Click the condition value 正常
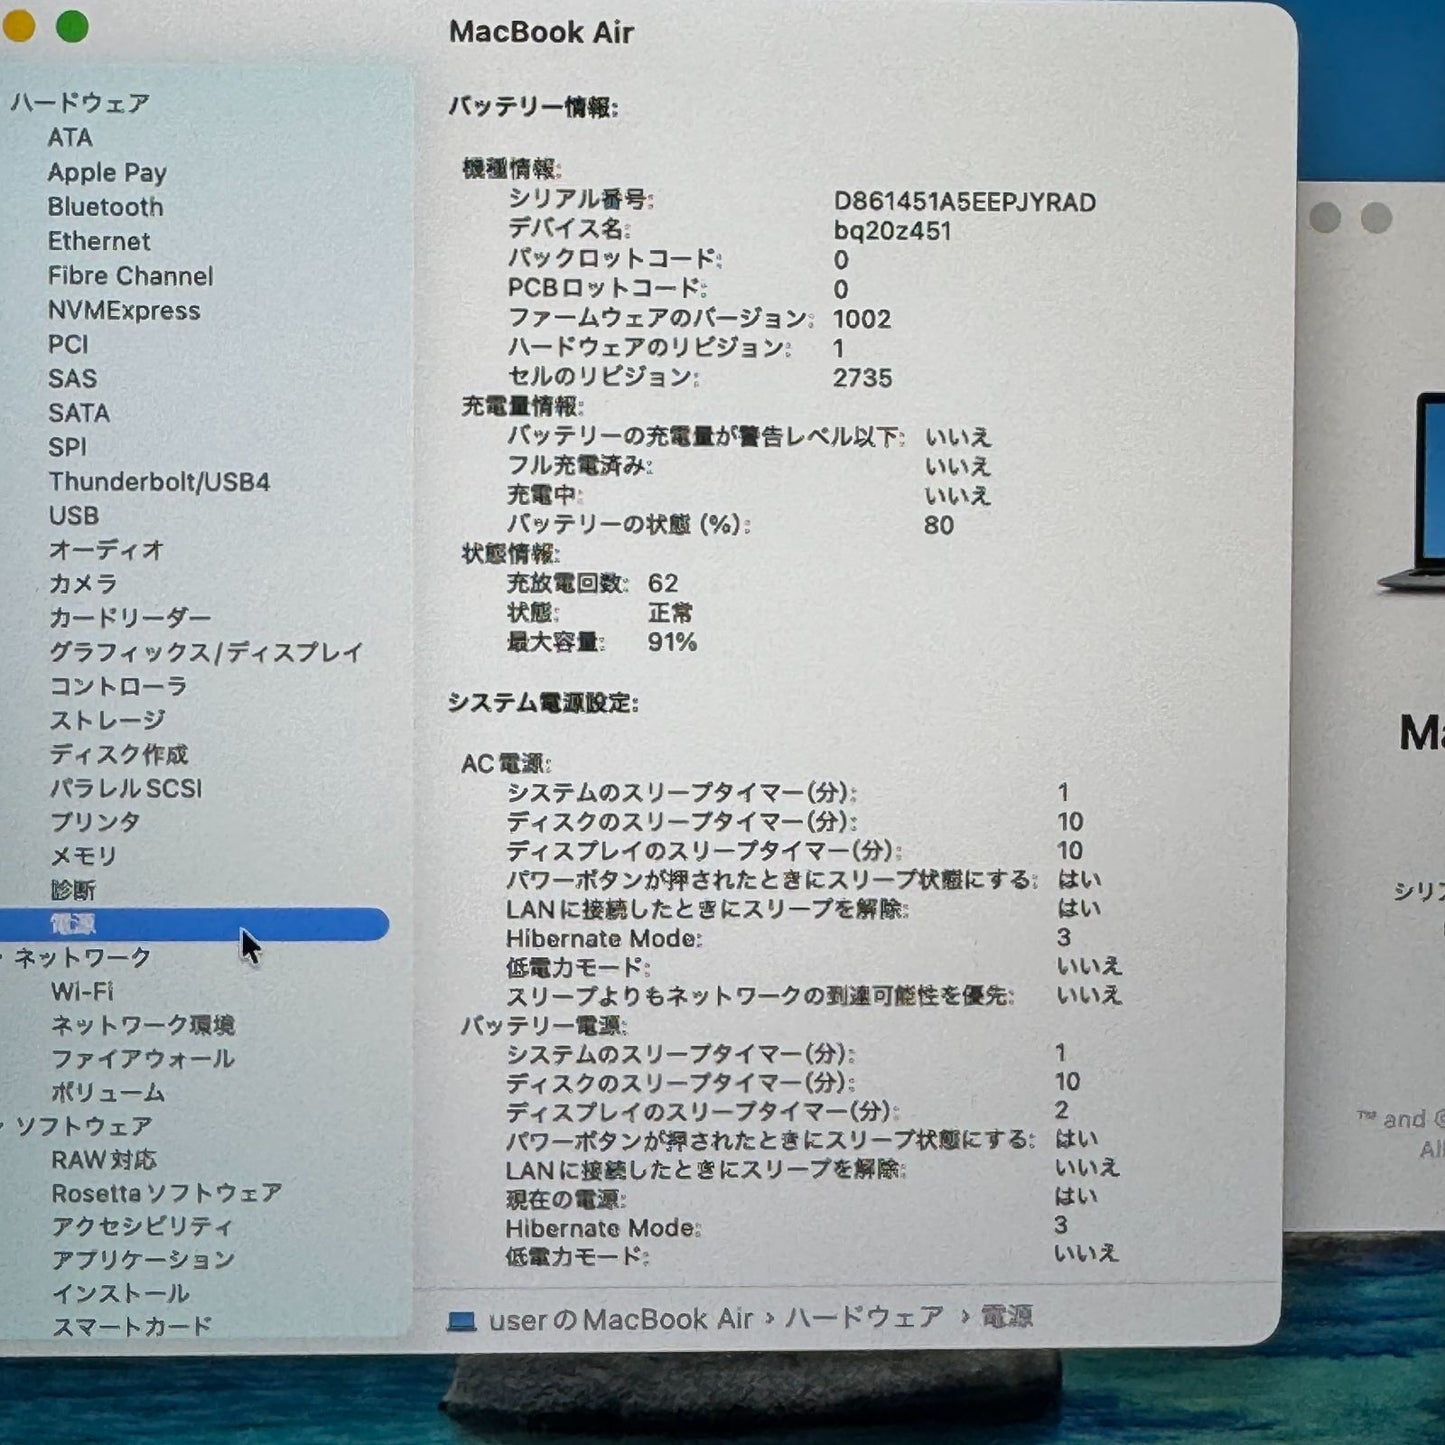 [670, 612]
